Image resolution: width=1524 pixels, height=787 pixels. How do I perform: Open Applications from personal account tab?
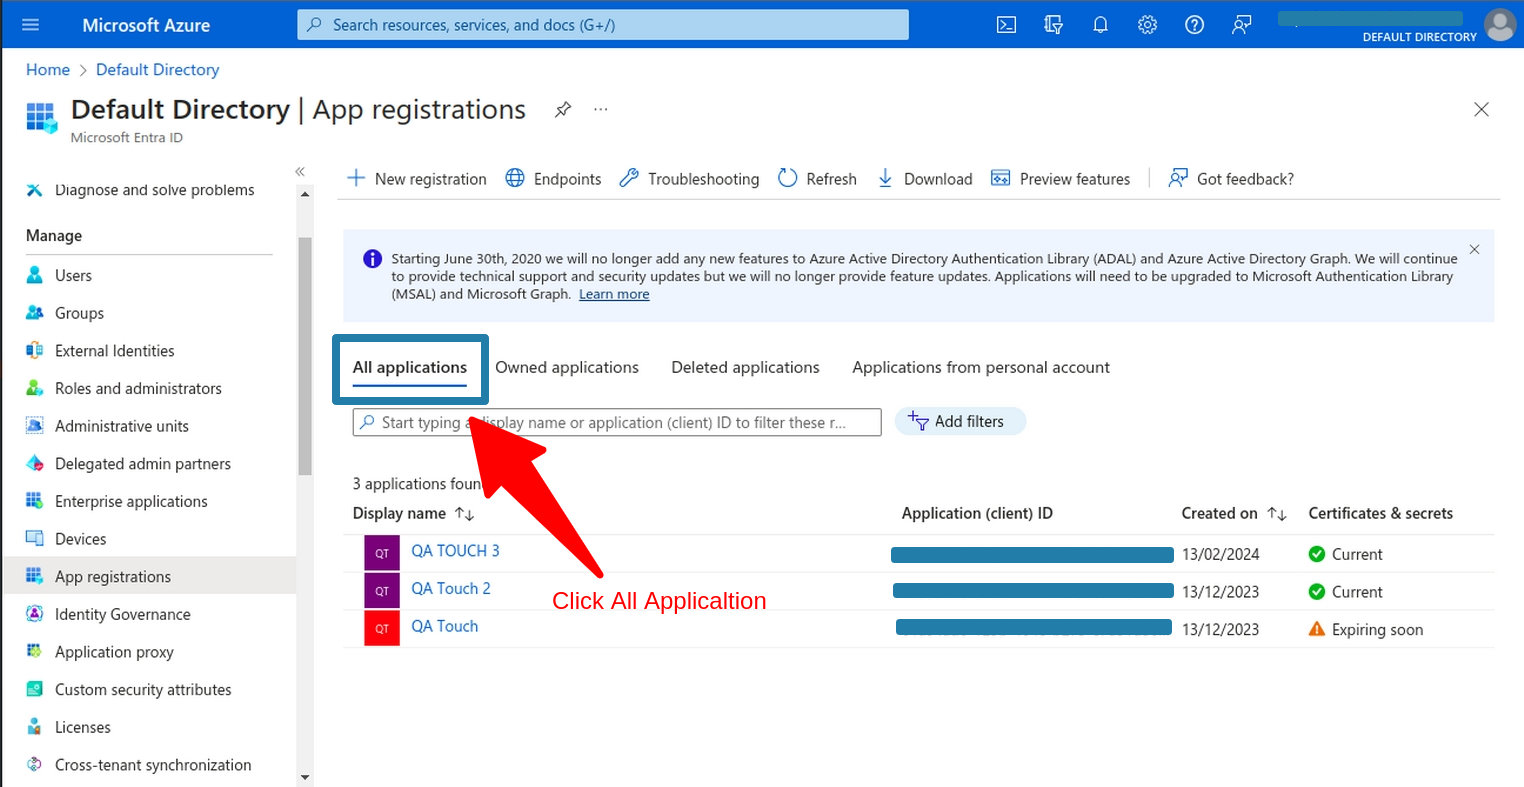click(x=981, y=367)
